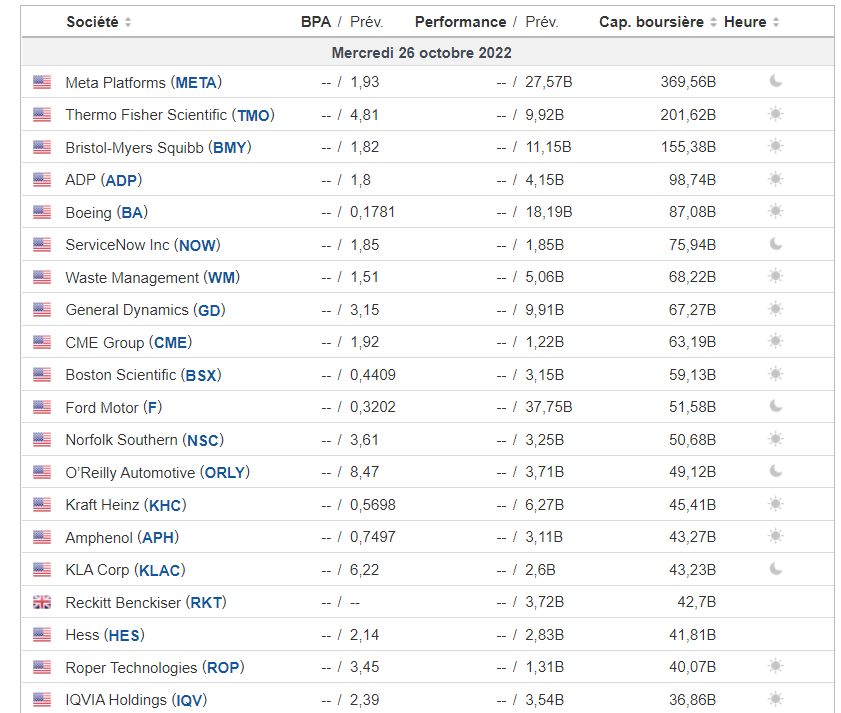Click the Mercredi 26 octobre 2022 date row
The image size is (841, 713).
click(421, 52)
